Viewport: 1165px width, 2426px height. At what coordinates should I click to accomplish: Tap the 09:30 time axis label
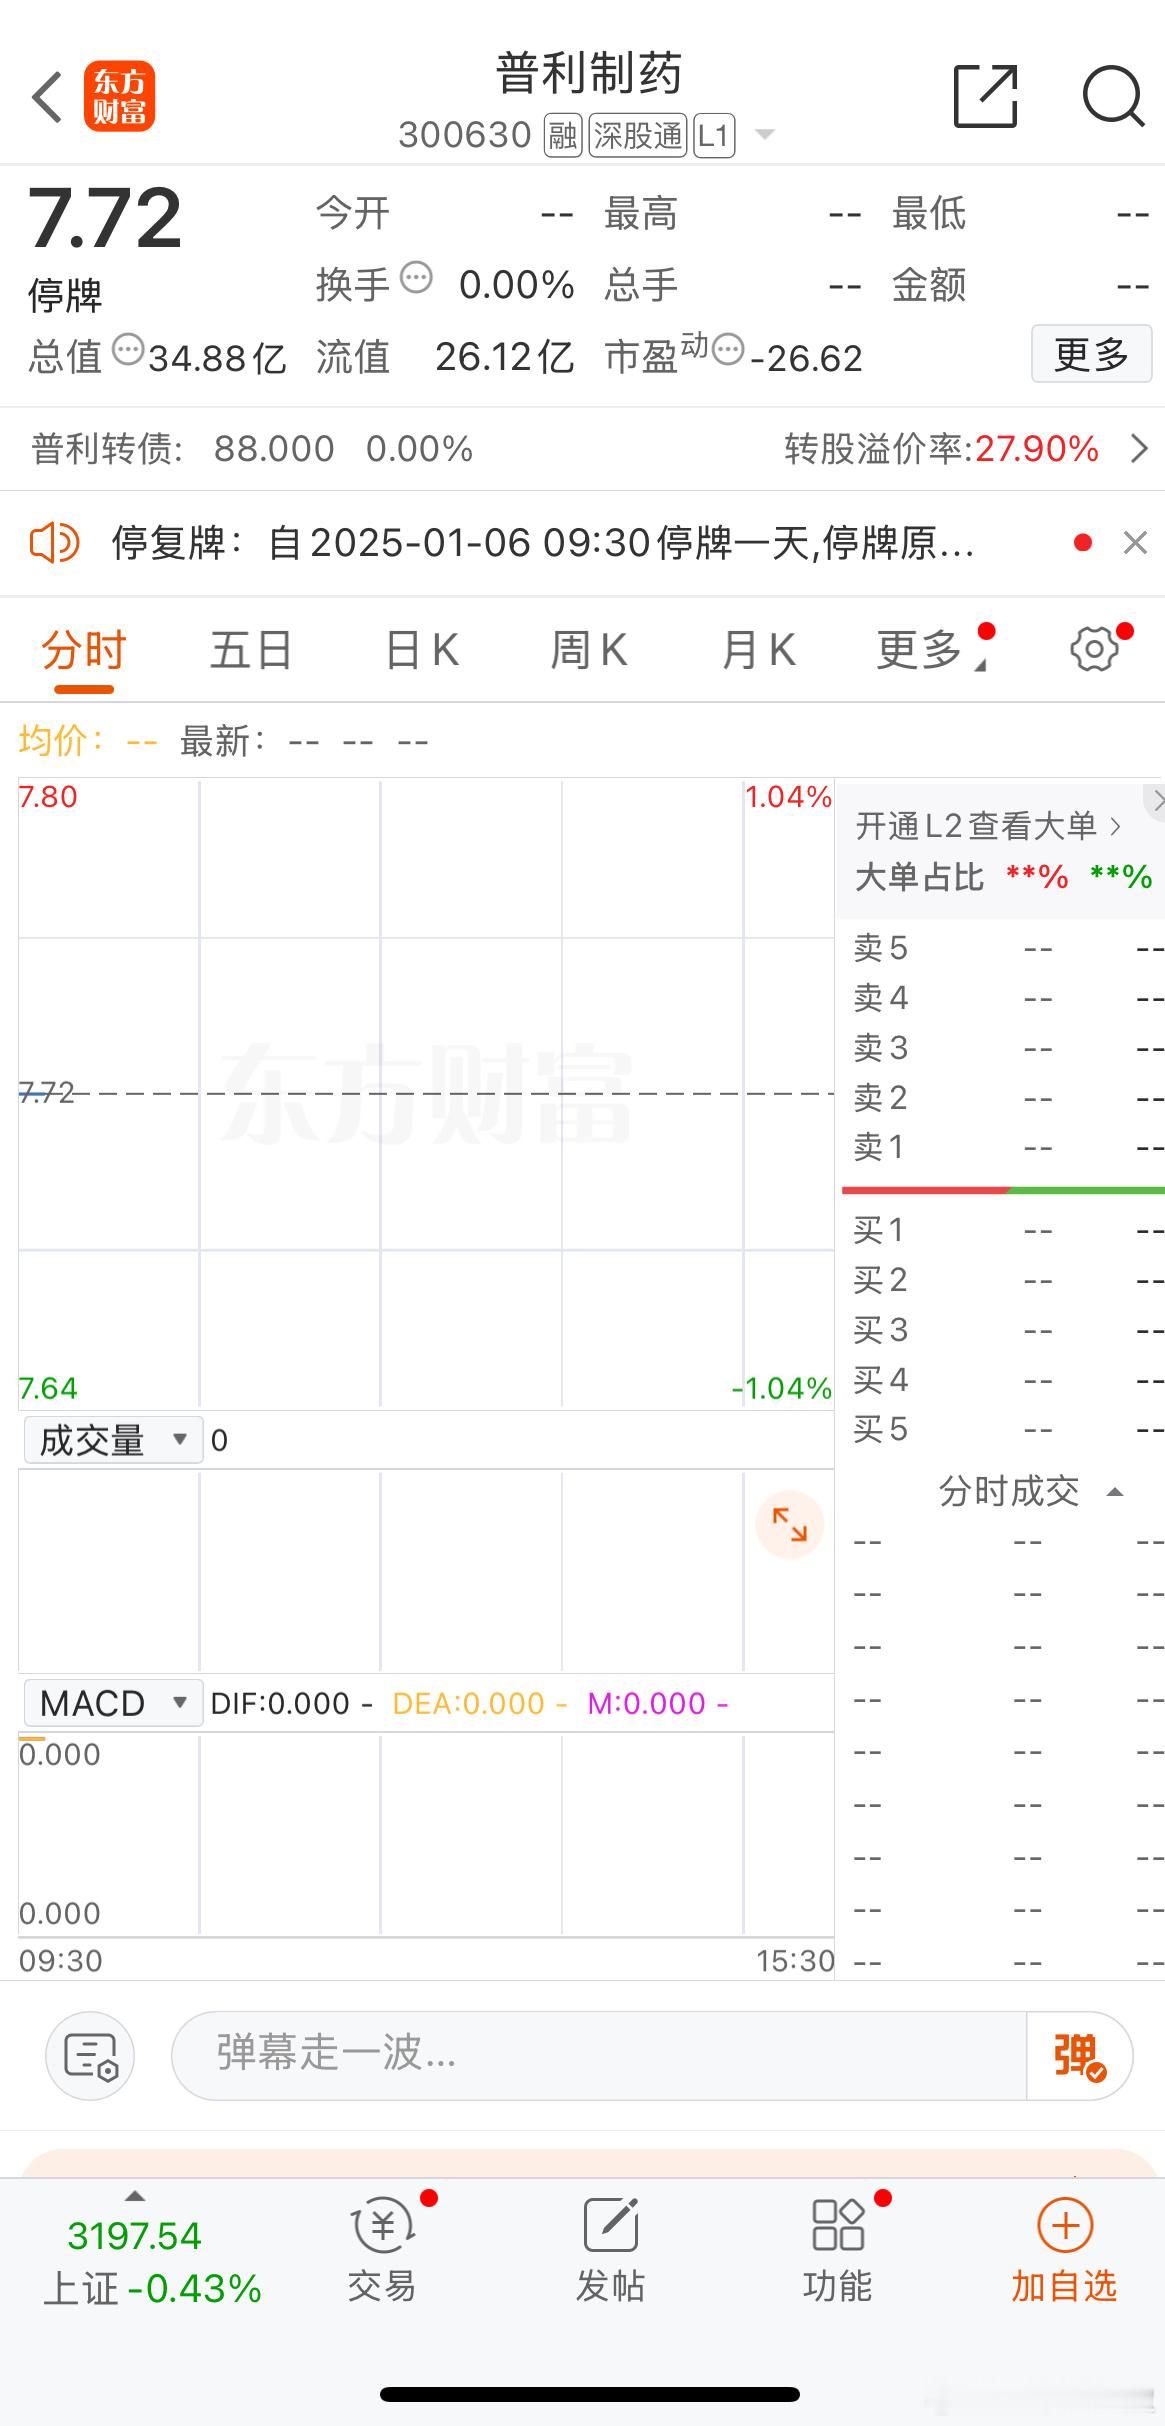61,1960
